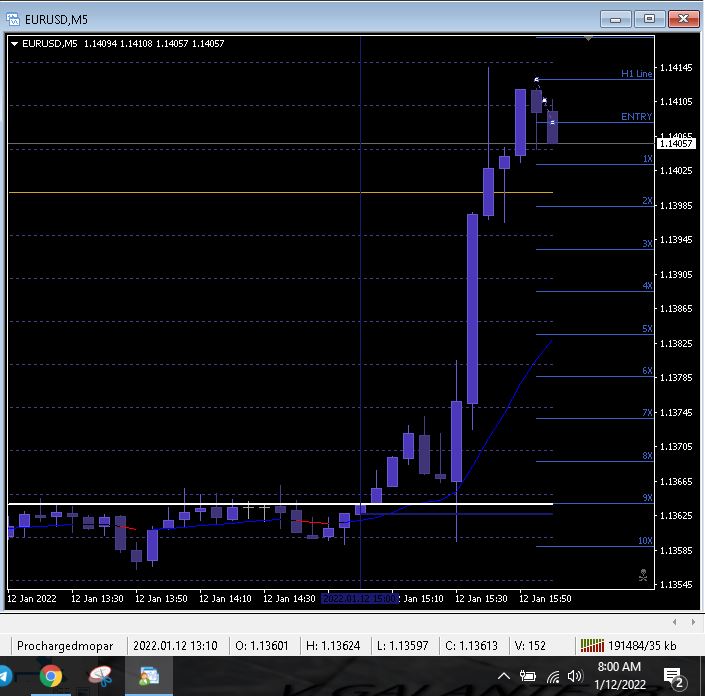Click the active MetaTrader taskbar icon
Image resolution: width=705 pixels, height=696 pixels.
pos(149,676)
